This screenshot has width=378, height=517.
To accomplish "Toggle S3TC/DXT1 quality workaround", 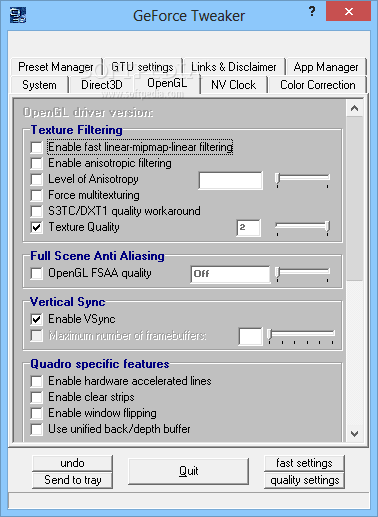I will pos(36,211).
